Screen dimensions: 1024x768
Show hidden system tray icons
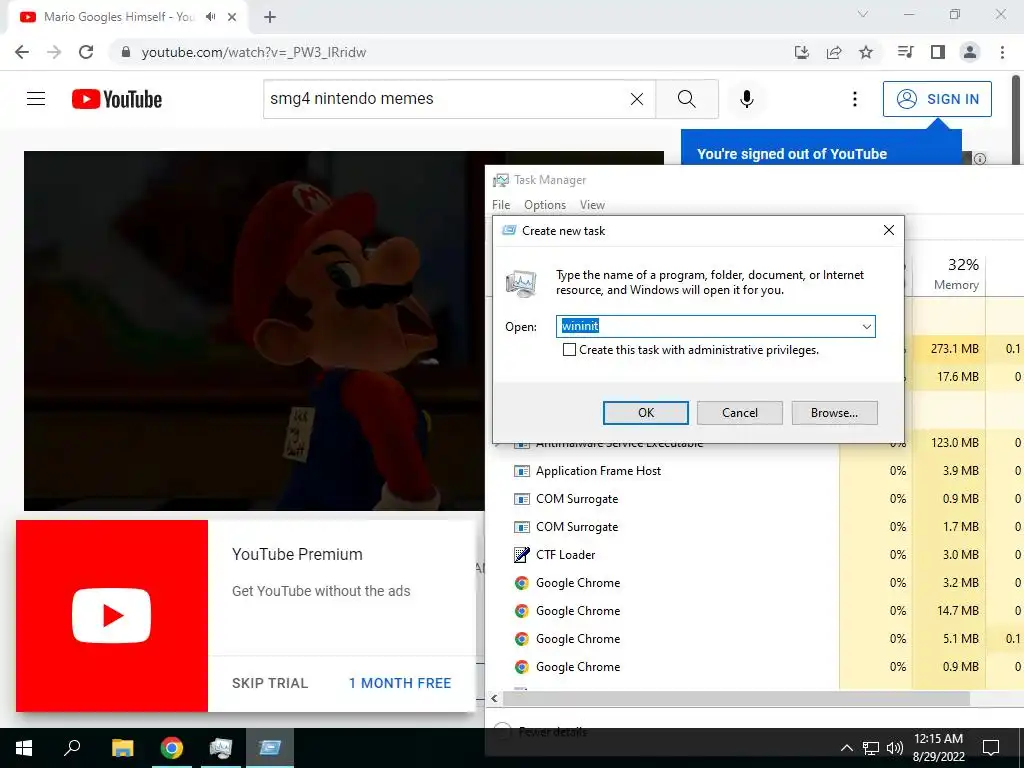coord(846,748)
